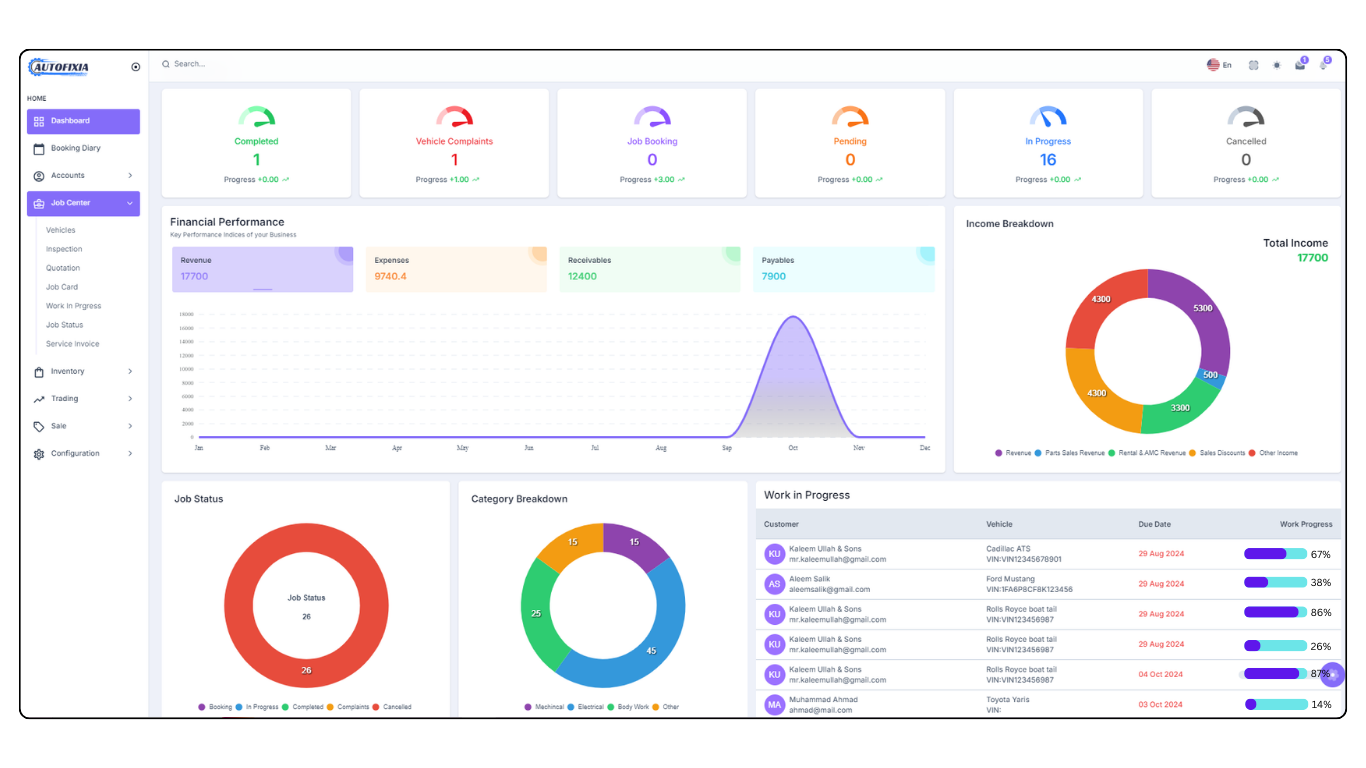Open the notifications bell icon
Image resolution: width=1366 pixels, height=768 pixels.
pos(1324,64)
